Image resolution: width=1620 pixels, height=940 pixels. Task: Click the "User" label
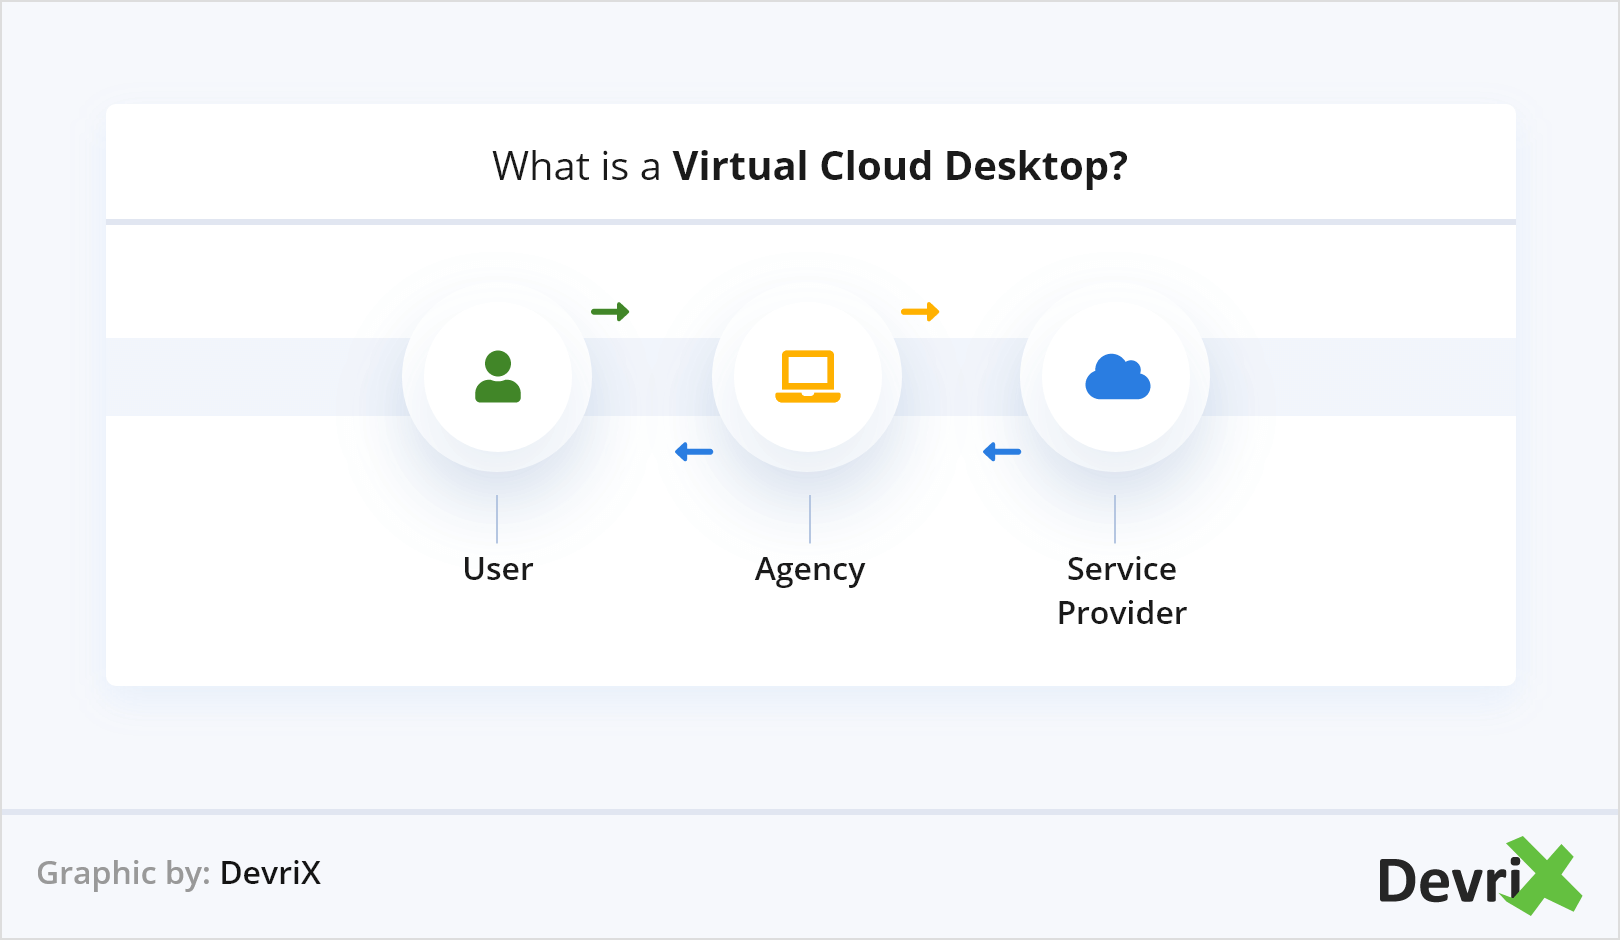(498, 569)
